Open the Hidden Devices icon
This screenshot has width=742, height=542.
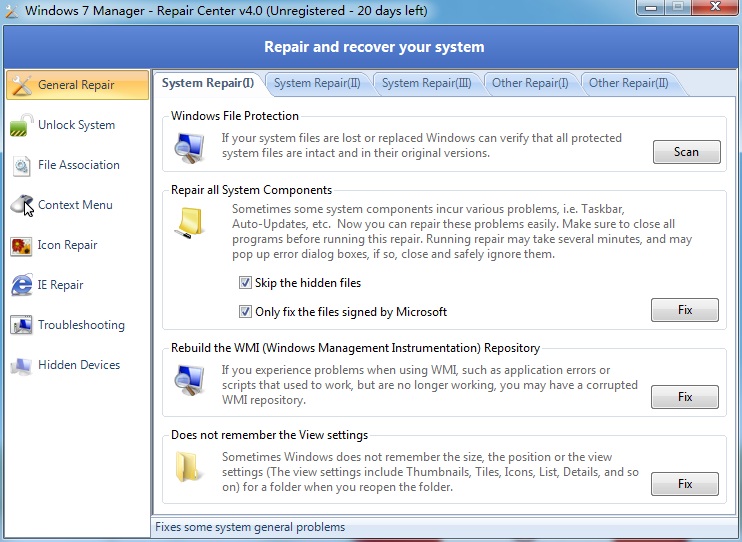(21, 365)
